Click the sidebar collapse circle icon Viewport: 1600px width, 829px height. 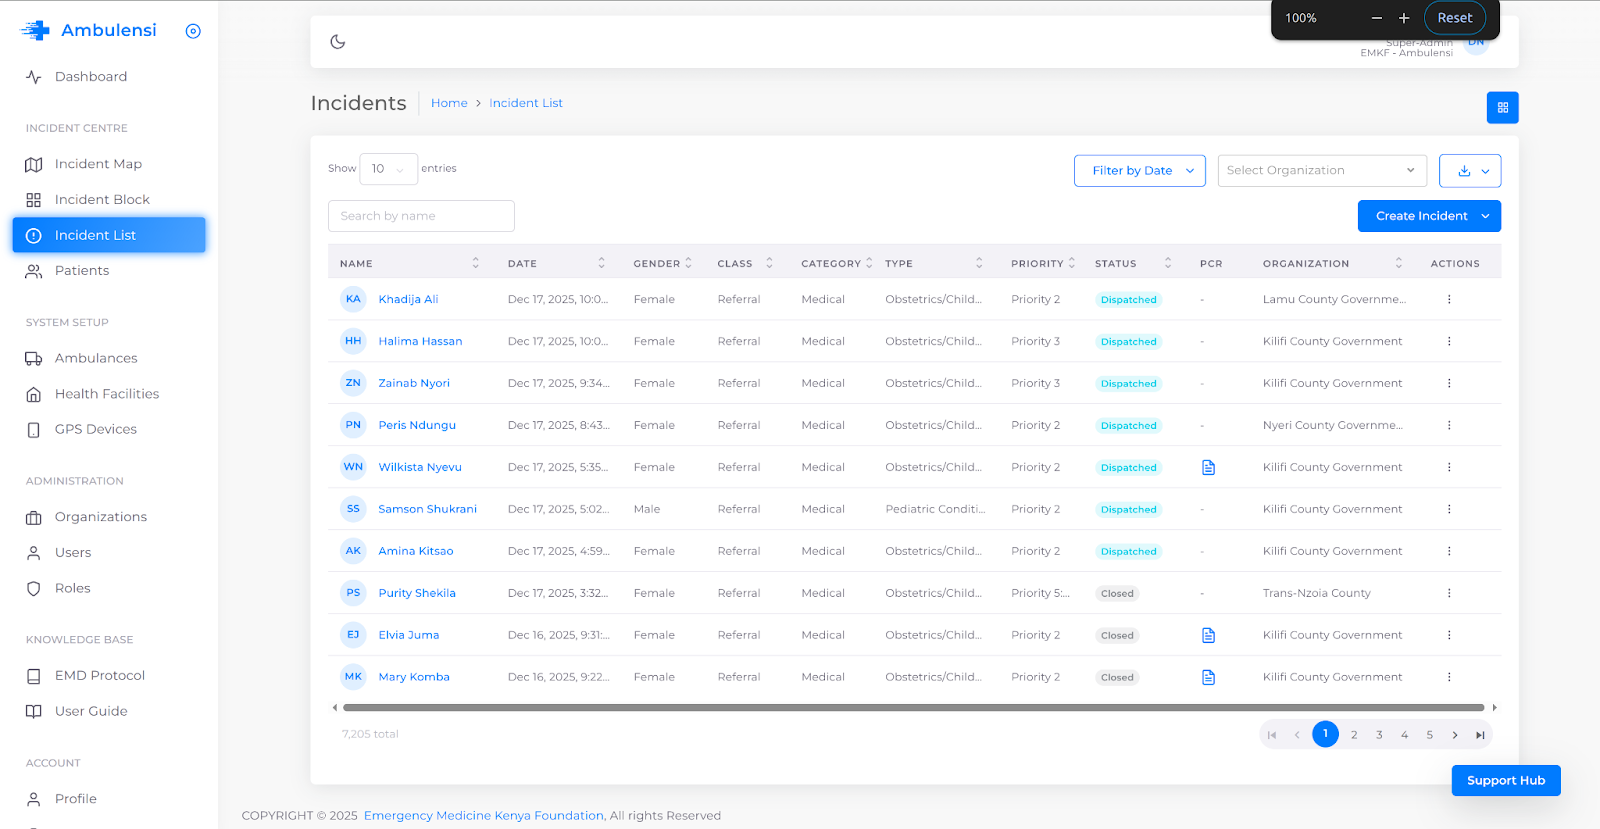(193, 31)
